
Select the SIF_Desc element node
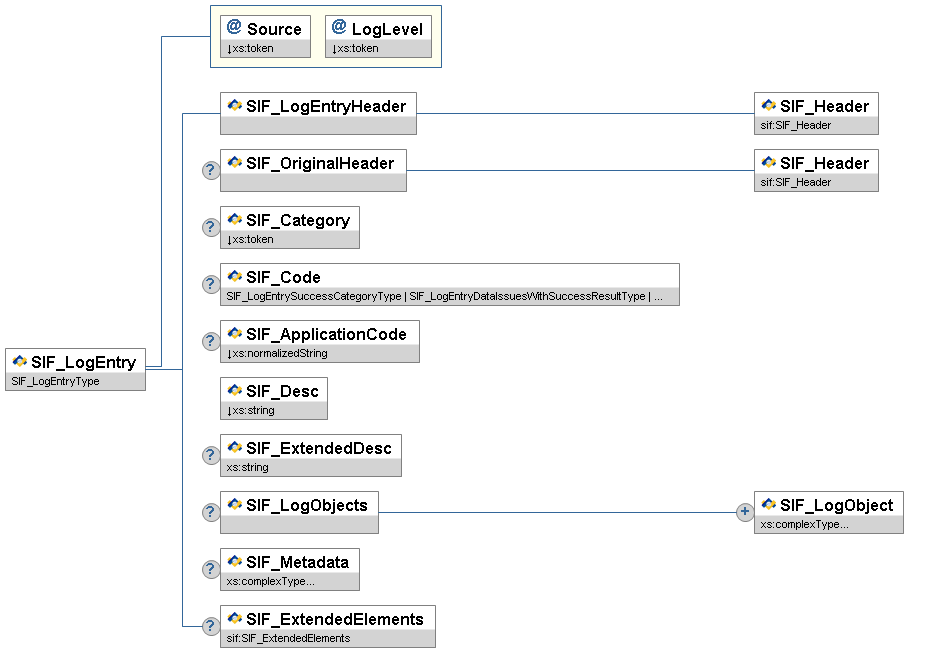tap(274, 391)
